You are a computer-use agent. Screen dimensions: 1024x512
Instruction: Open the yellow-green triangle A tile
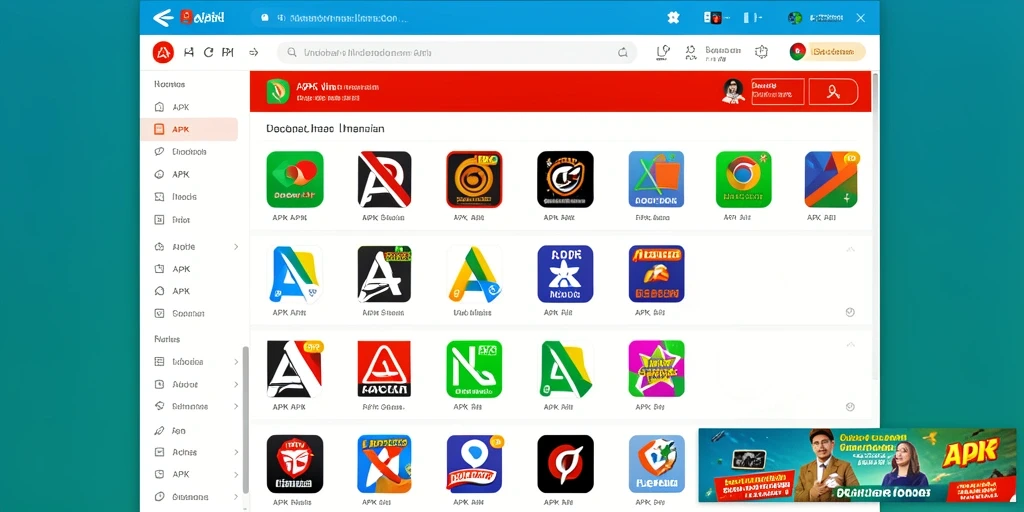[474, 274]
